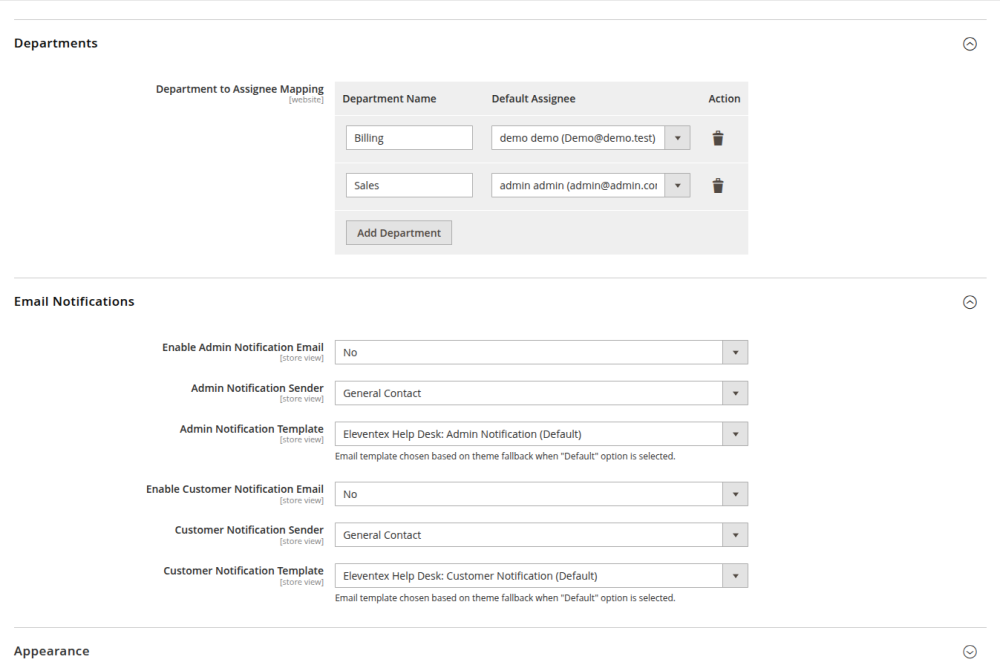1000x668 pixels.
Task: Open the Billing default assignee dropdown
Action: 590,138
